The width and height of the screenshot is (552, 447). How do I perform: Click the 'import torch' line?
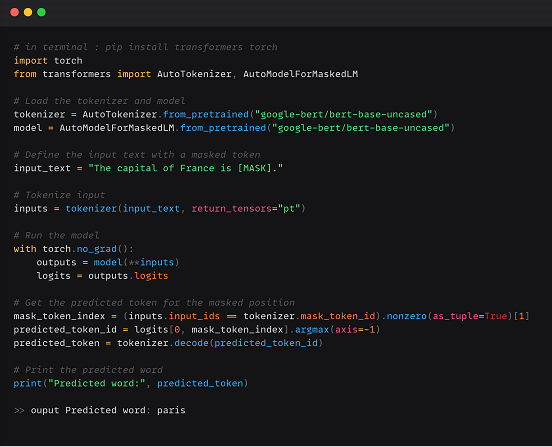tap(48, 61)
